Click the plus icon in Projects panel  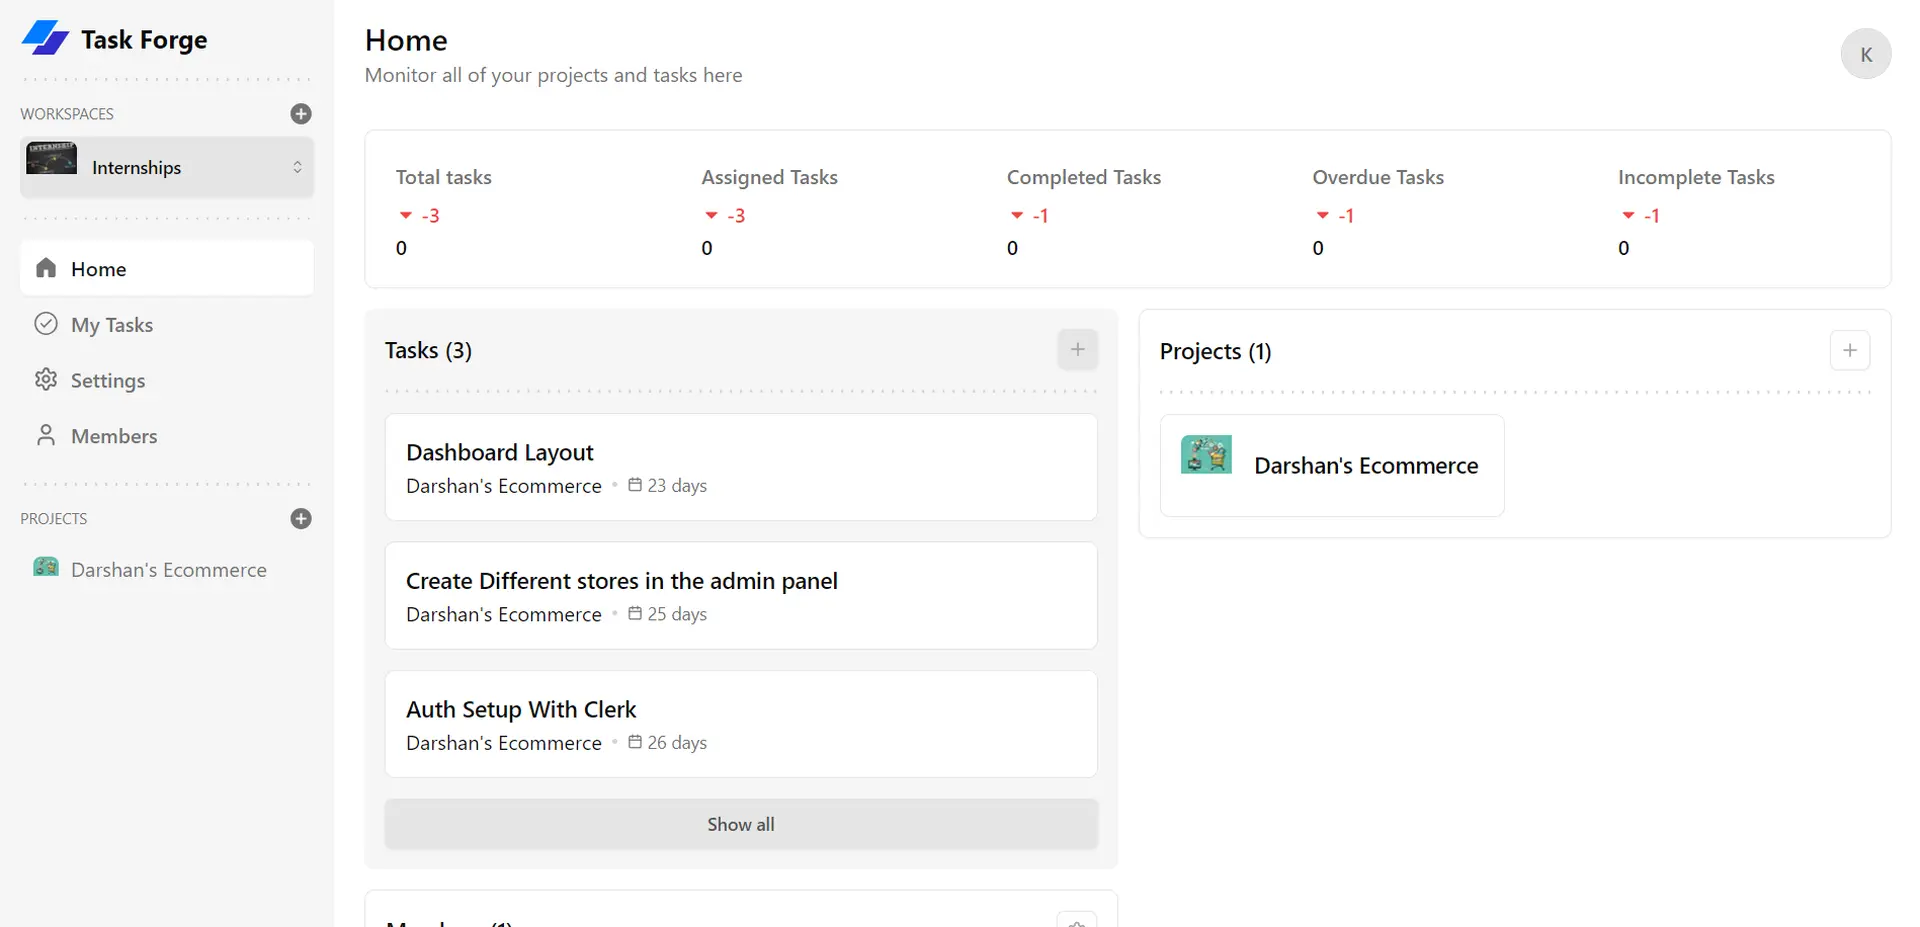pos(1850,351)
